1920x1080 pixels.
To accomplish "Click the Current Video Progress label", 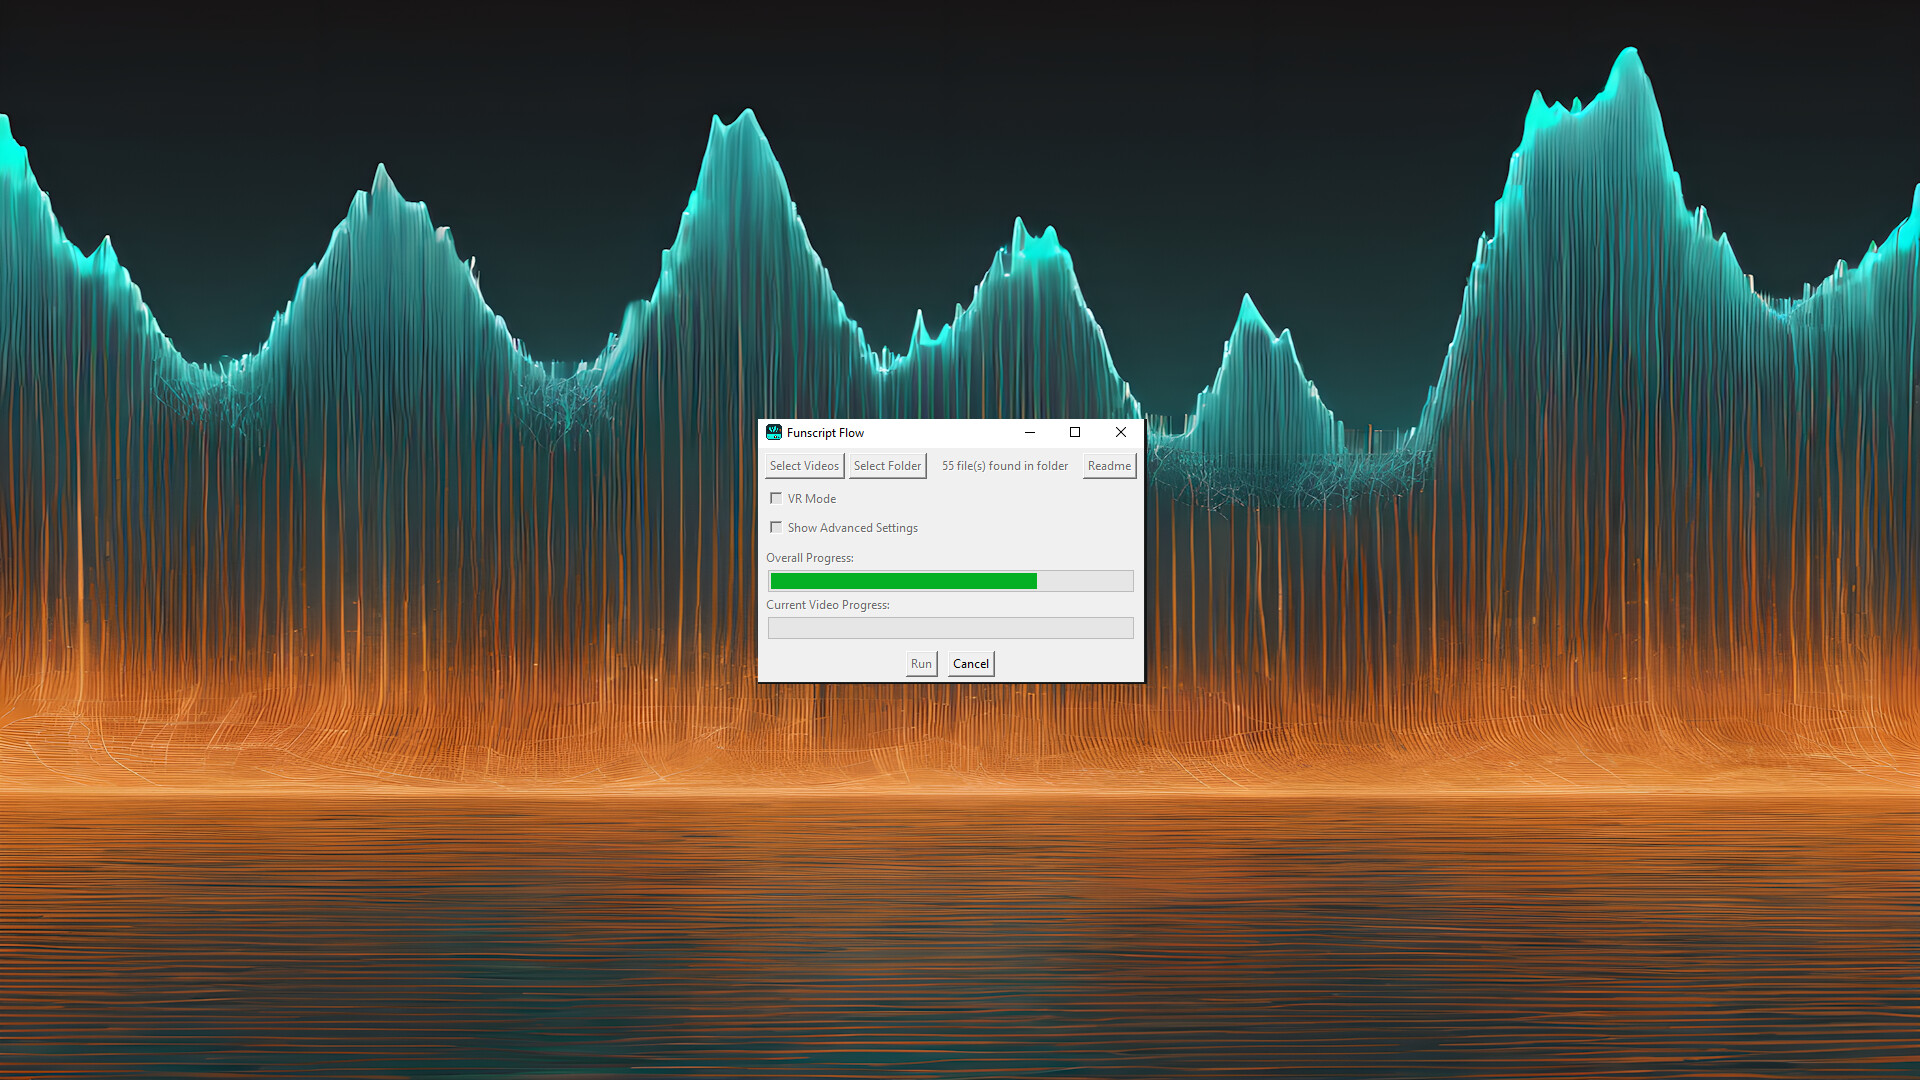I will pos(828,604).
